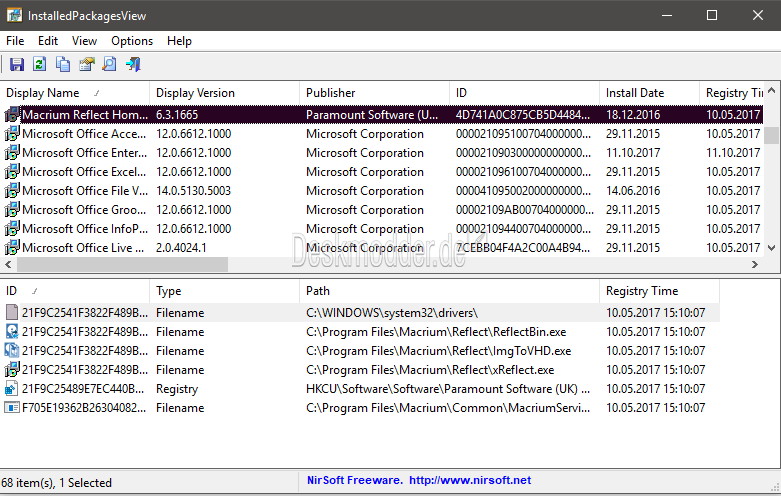Click the icon beside Microsoft Office Groo... row

12,210
